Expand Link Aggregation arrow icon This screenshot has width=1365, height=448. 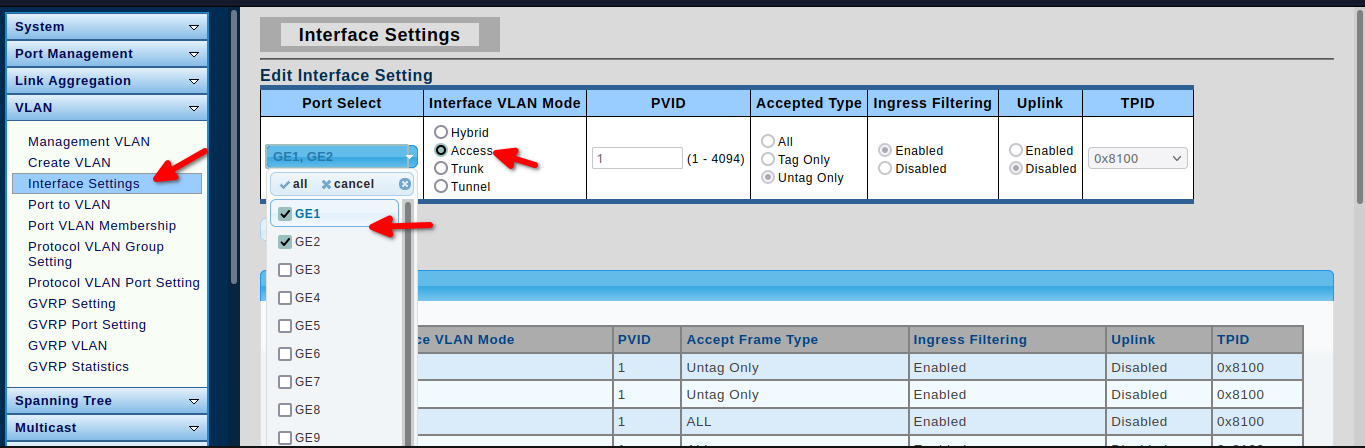[194, 81]
